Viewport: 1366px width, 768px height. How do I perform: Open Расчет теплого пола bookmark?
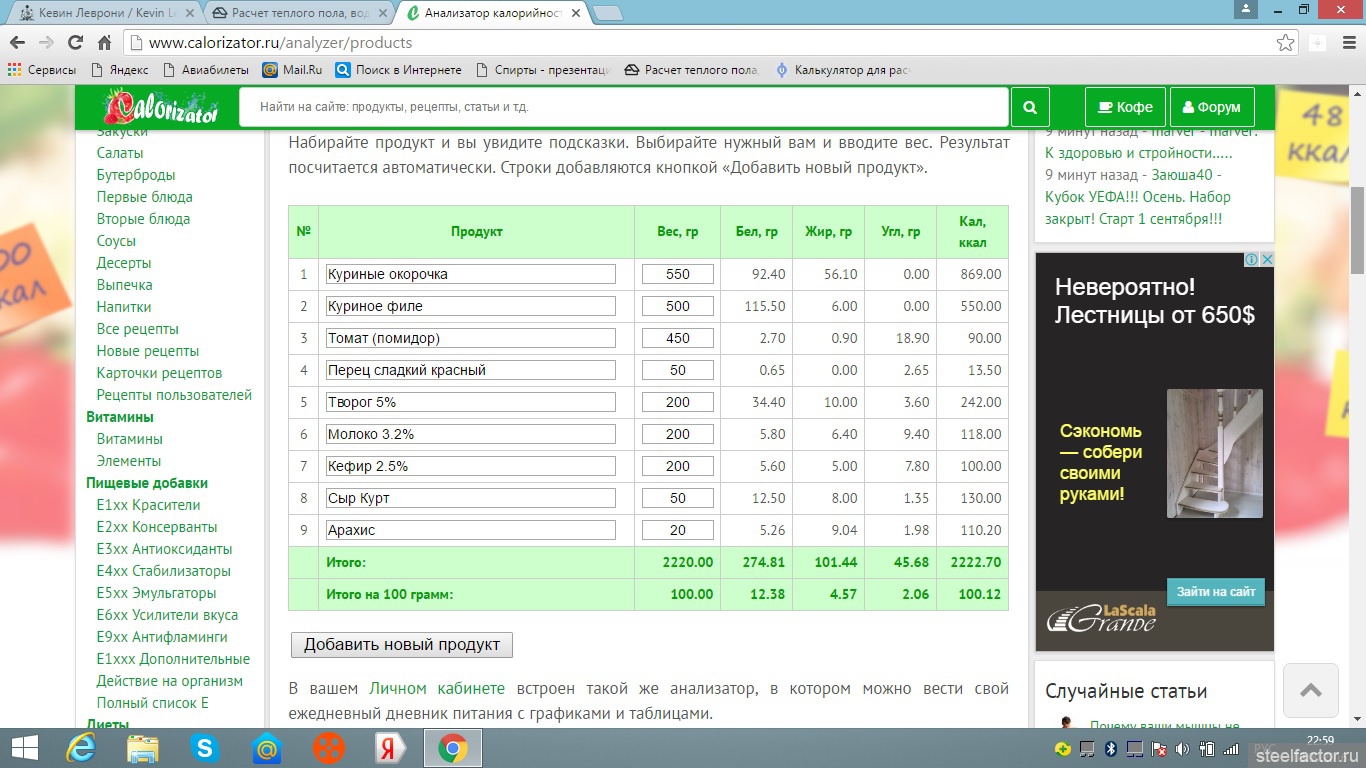pos(692,70)
